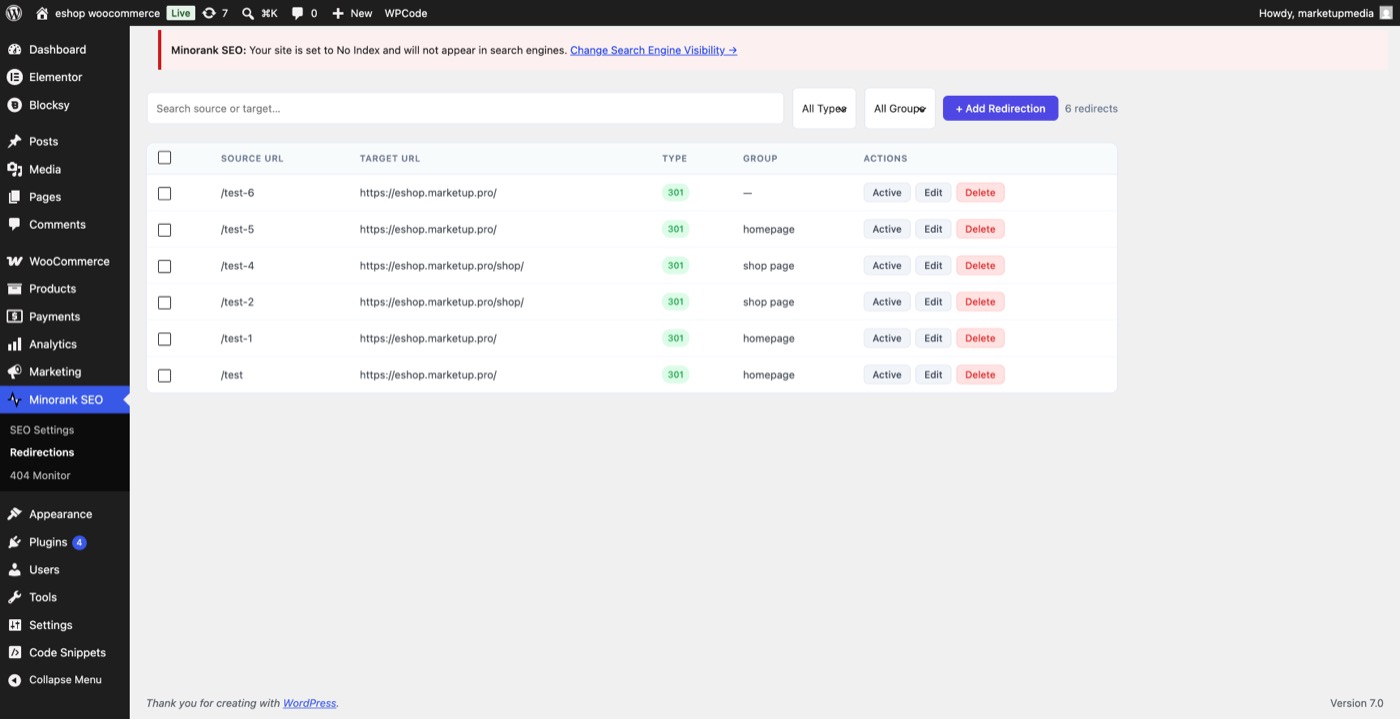
Task: Toggle Active status for /test-6
Action: (887, 193)
